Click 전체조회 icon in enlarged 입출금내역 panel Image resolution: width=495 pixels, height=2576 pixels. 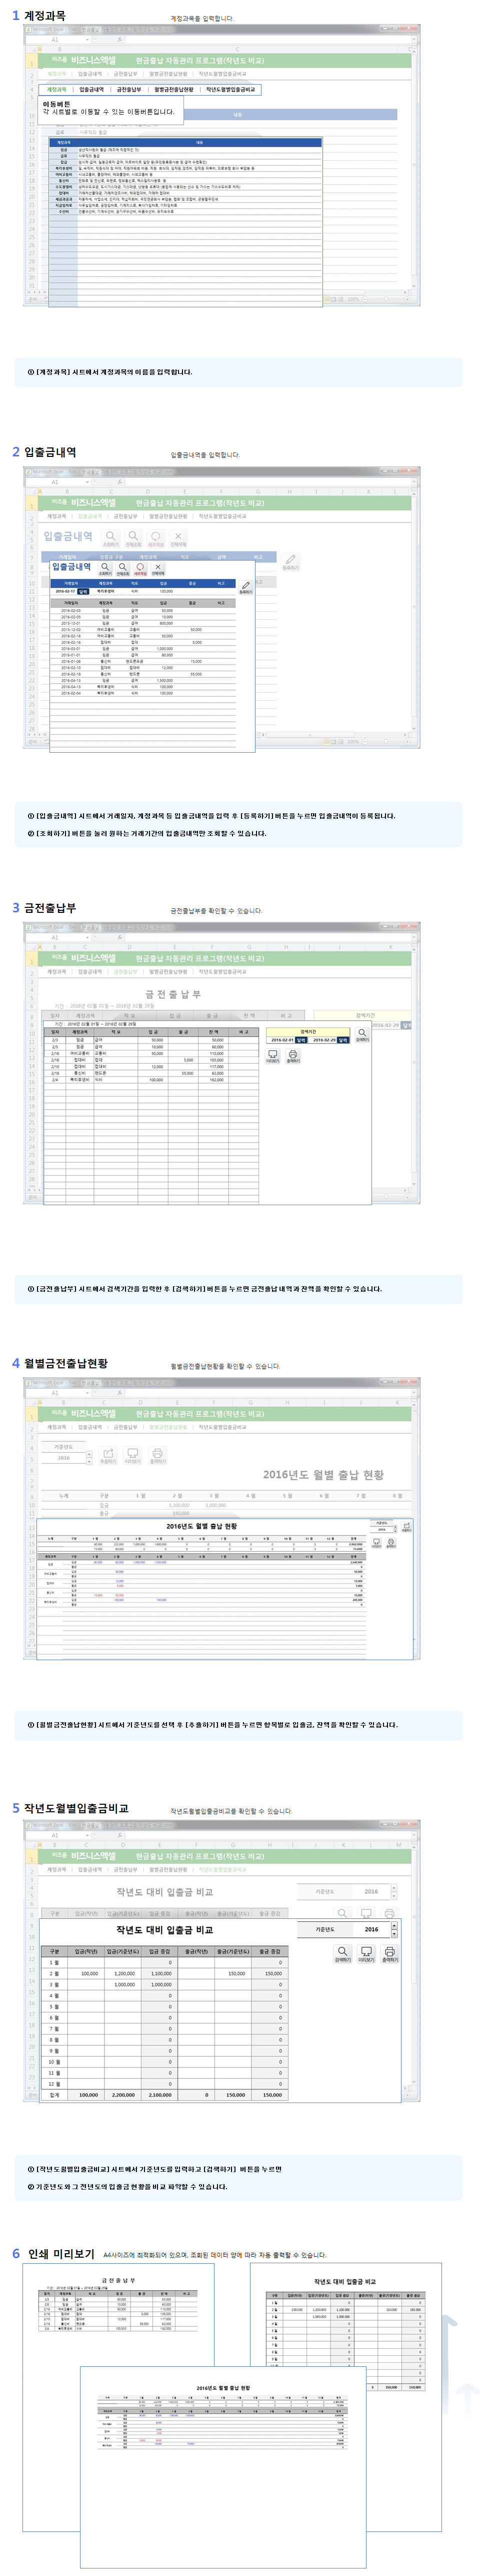click(122, 568)
